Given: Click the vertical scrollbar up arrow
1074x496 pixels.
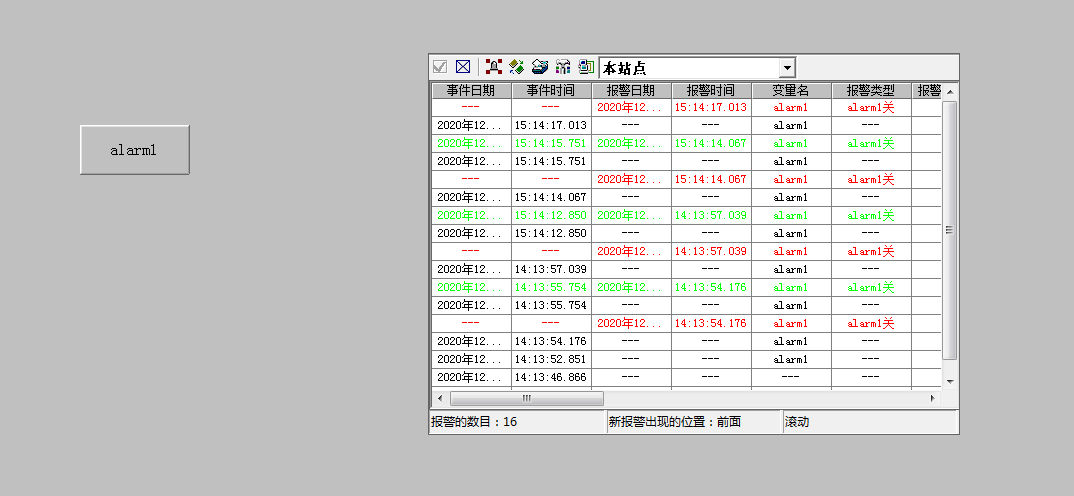Looking at the screenshot, I should coord(949,92).
